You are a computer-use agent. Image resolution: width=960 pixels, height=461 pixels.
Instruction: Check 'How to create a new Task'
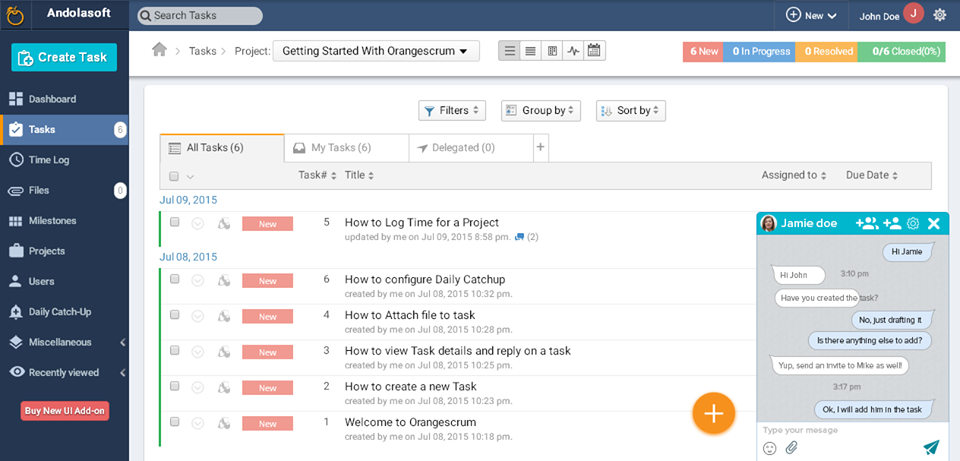coord(174,386)
